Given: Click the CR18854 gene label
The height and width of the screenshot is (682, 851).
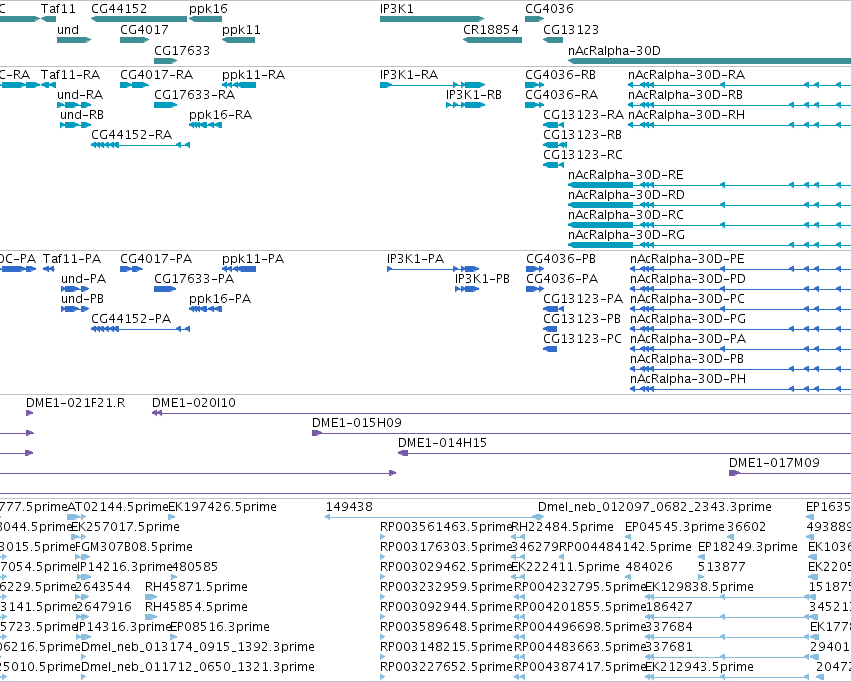Looking at the screenshot, I should coord(491,30).
